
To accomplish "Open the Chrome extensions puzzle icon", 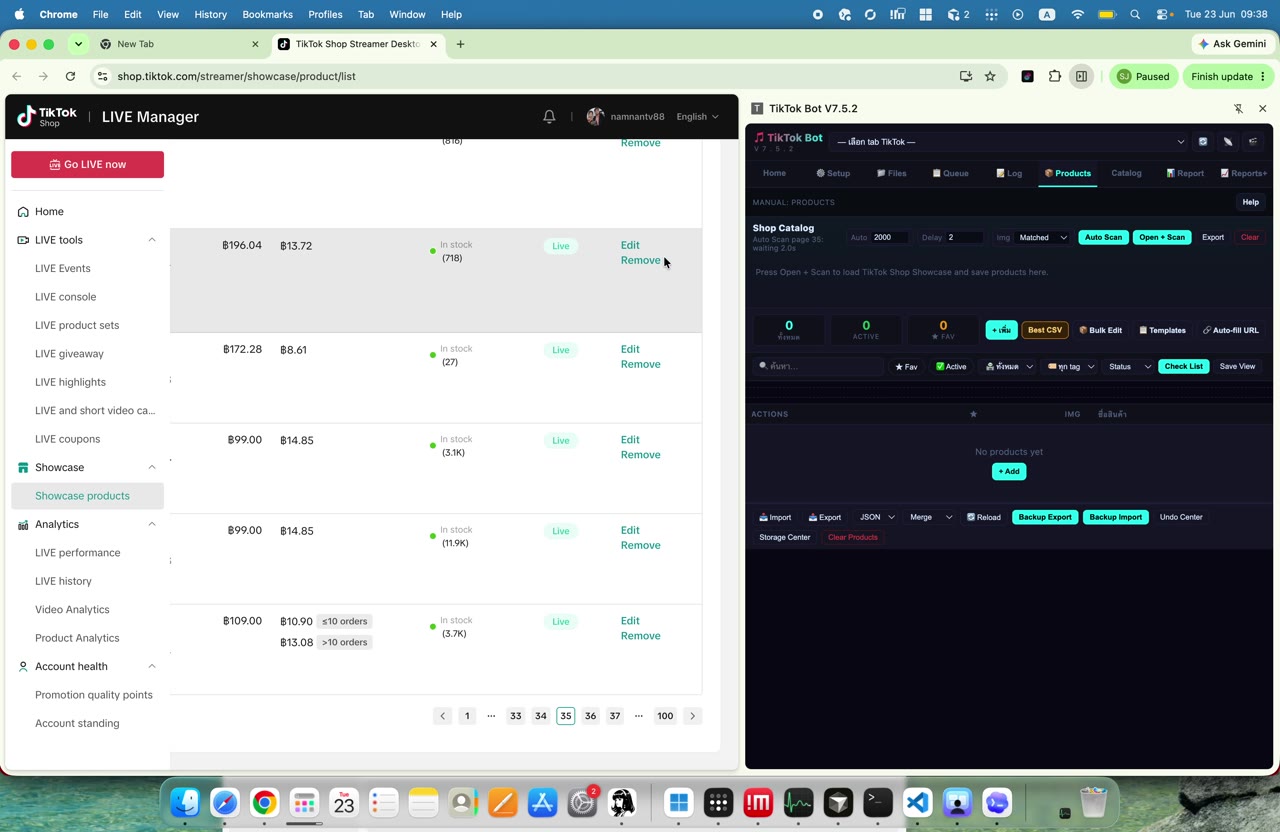I will click(1054, 76).
